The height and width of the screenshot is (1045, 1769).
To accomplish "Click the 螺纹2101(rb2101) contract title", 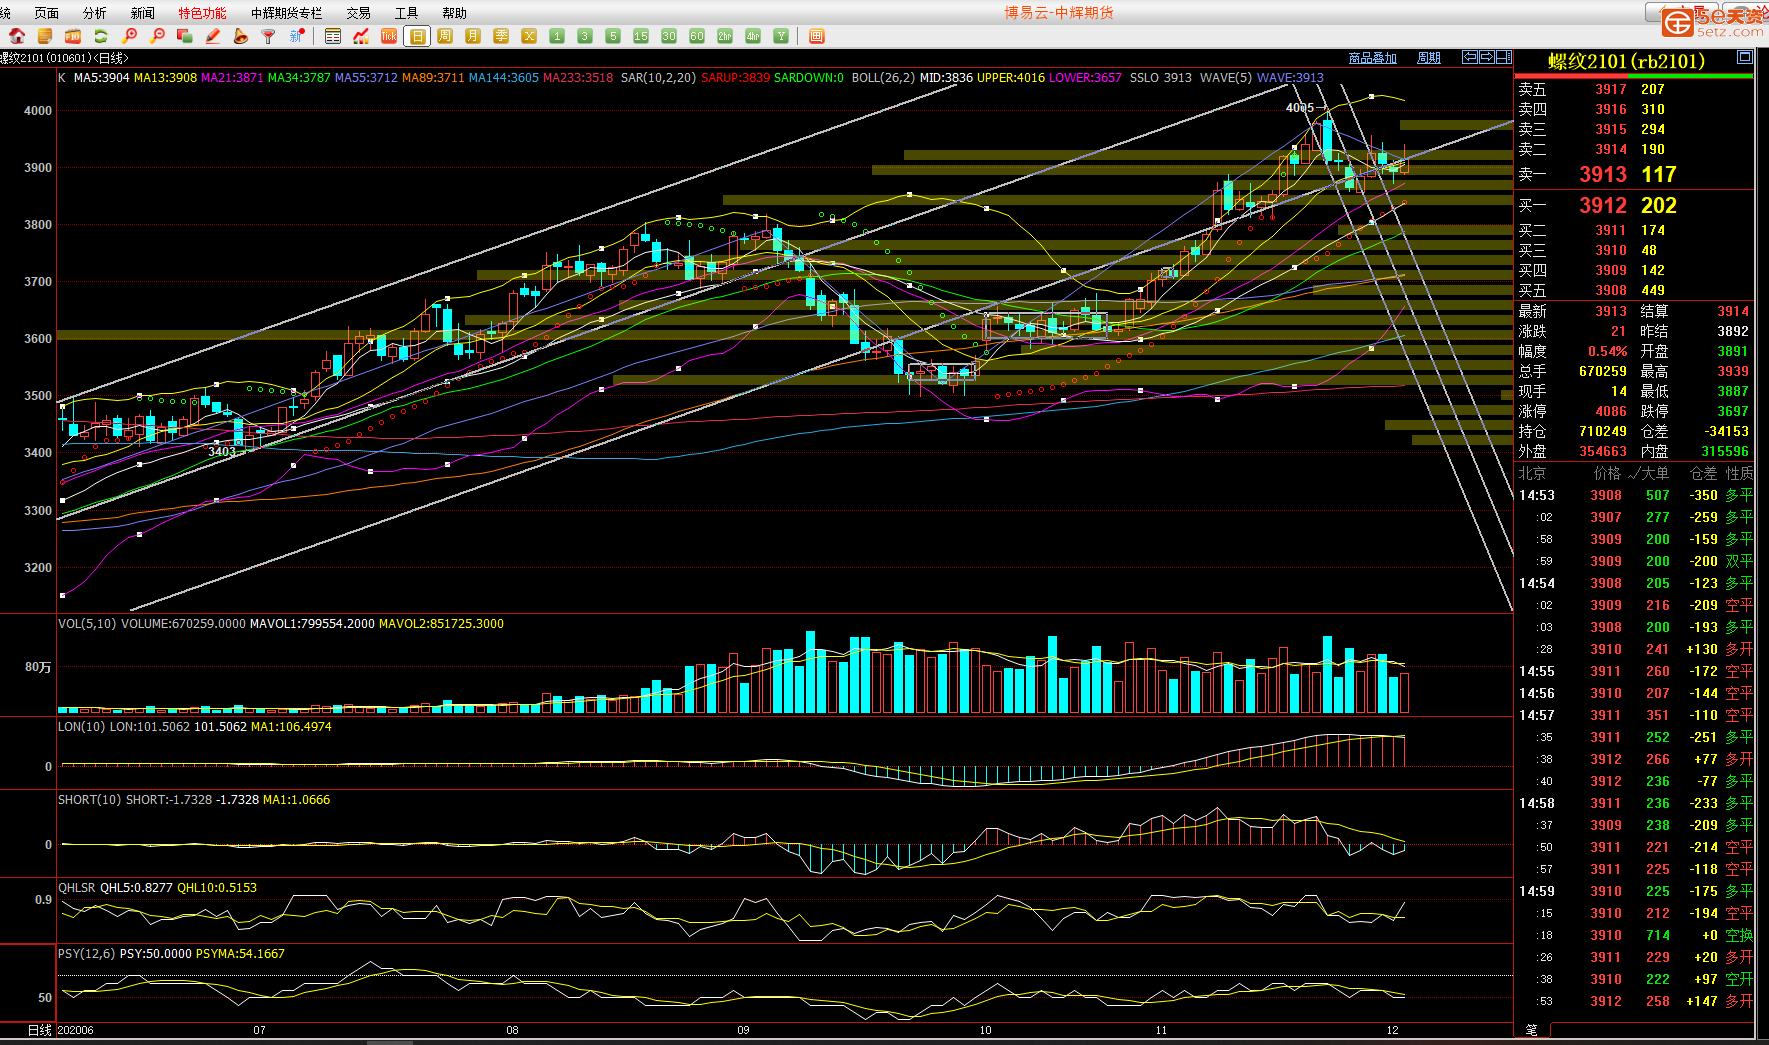I will click(1626, 61).
